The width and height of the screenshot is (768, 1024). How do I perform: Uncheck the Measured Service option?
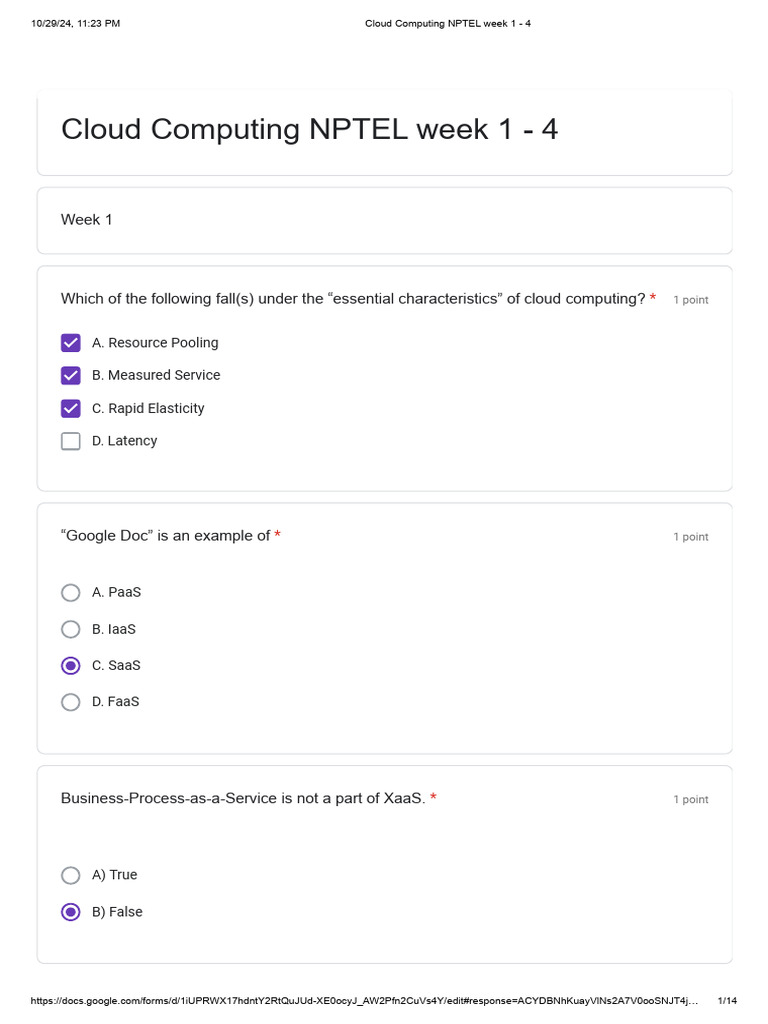click(x=71, y=376)
